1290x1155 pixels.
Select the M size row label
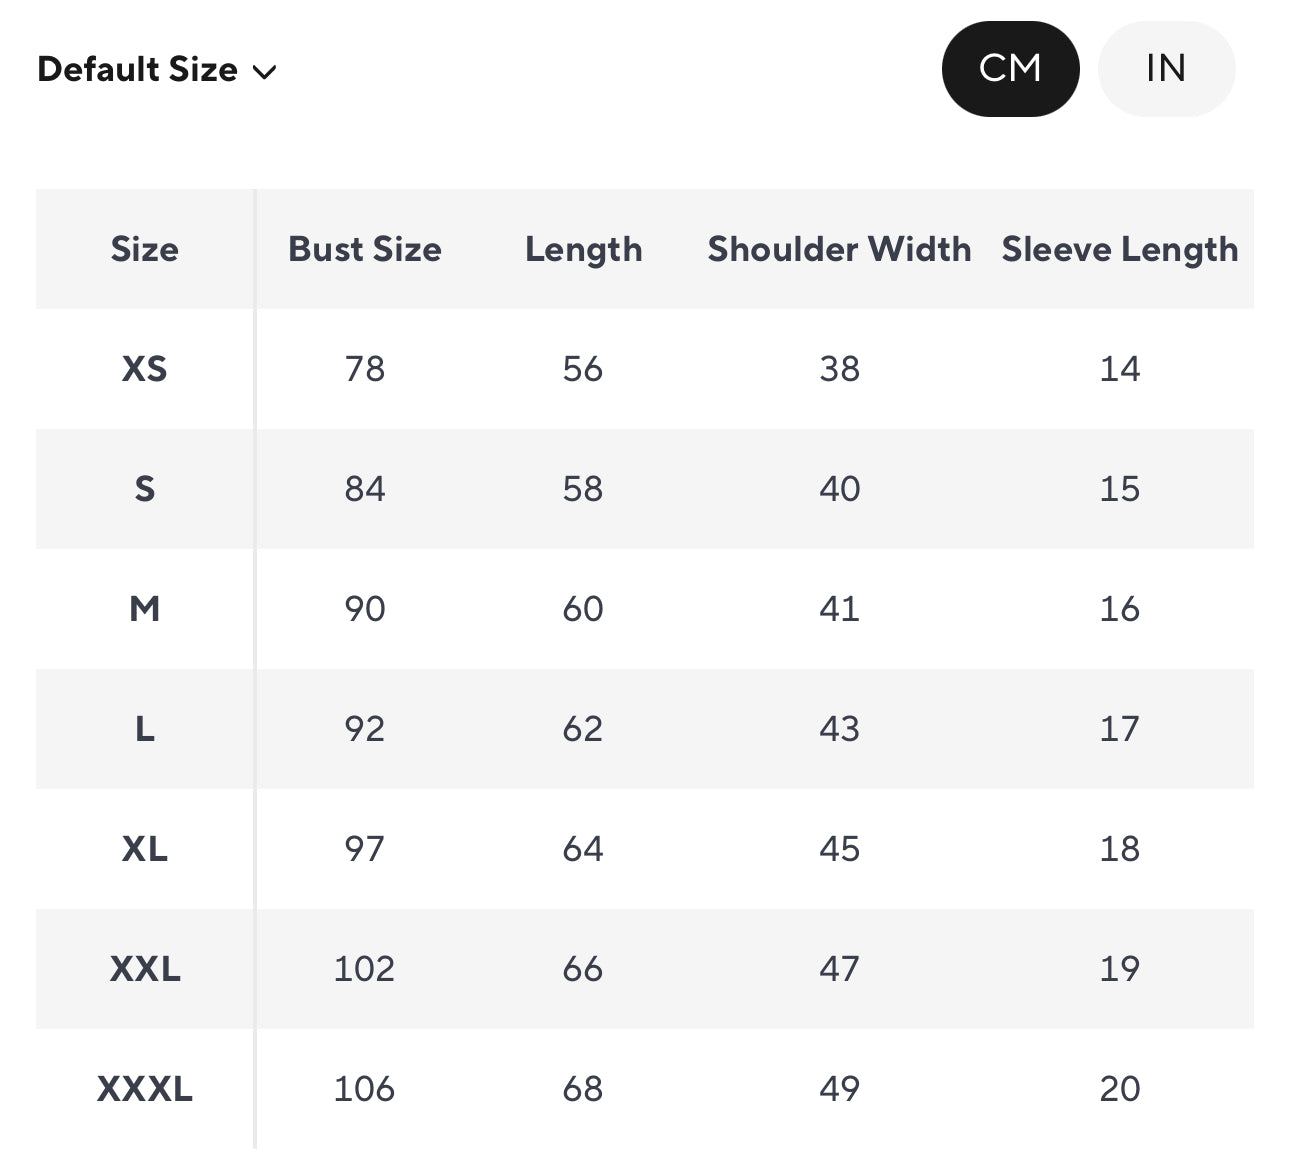145,609
